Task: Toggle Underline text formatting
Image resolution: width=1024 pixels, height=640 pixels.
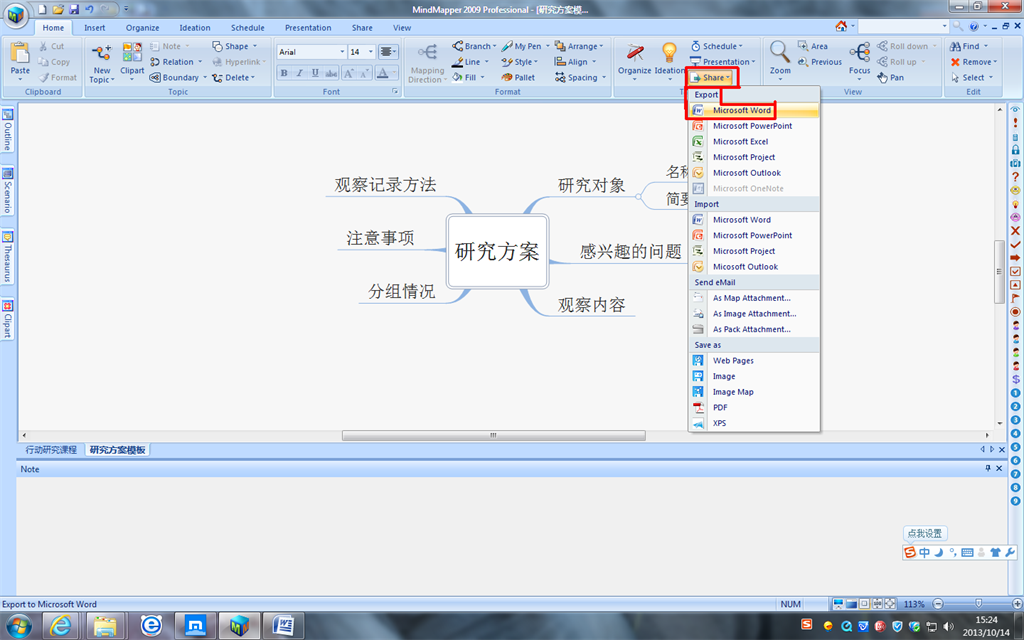Action: tap(313, 73)
